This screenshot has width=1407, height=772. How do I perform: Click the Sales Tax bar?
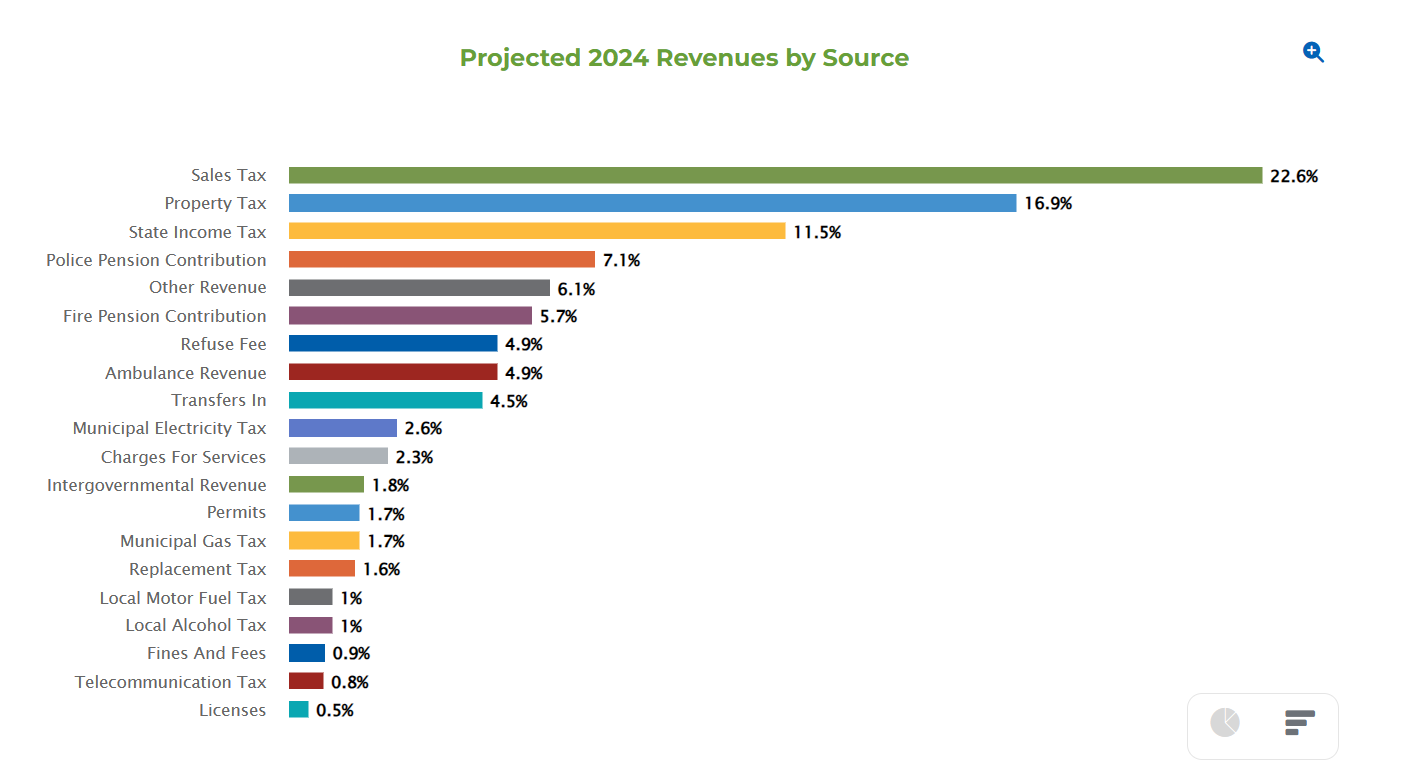(776, 175)
